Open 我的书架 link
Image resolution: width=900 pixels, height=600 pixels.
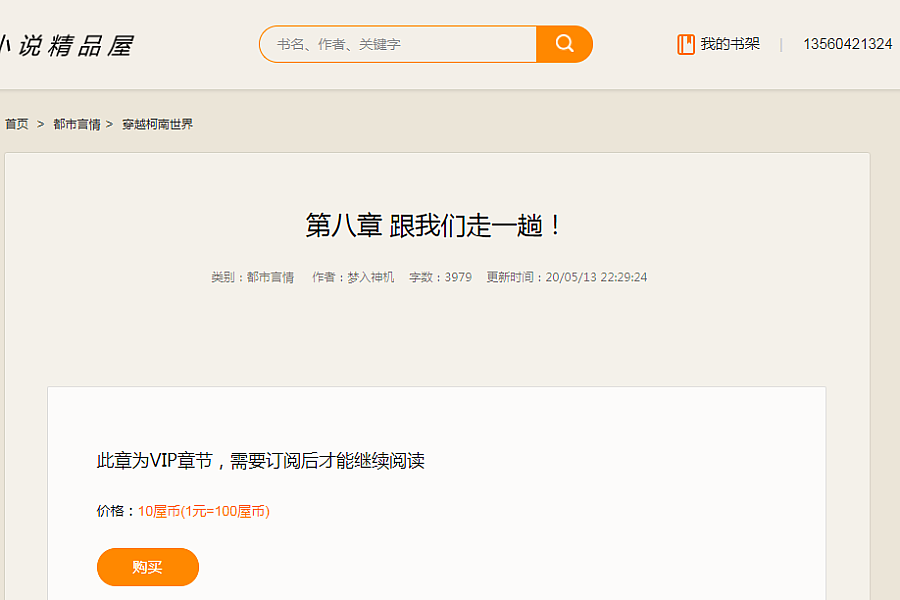[x=730, y=44]
